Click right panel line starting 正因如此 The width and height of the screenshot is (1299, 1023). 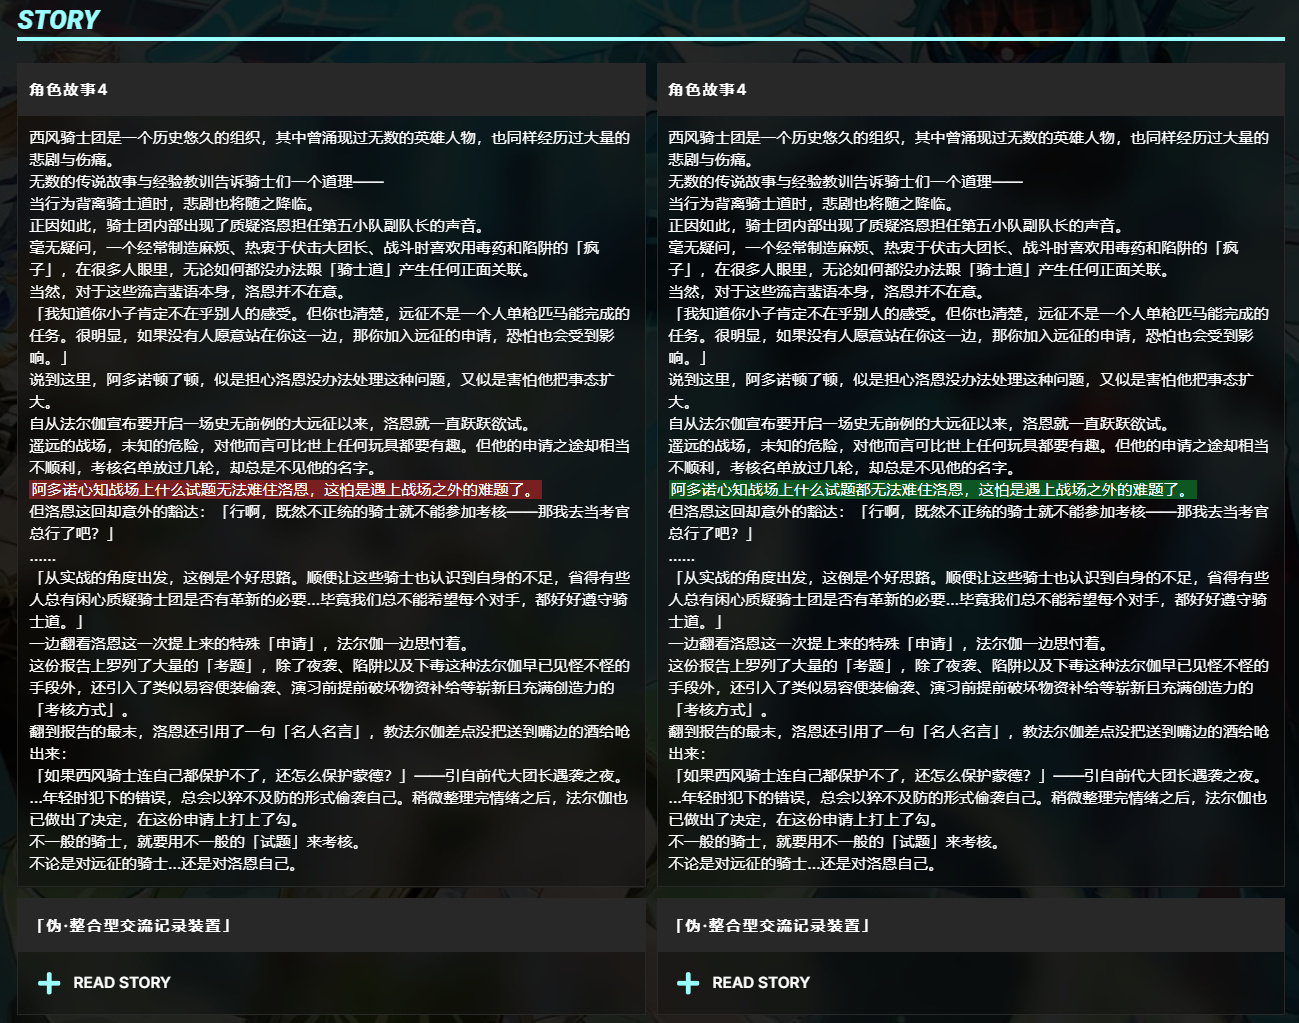895,226
